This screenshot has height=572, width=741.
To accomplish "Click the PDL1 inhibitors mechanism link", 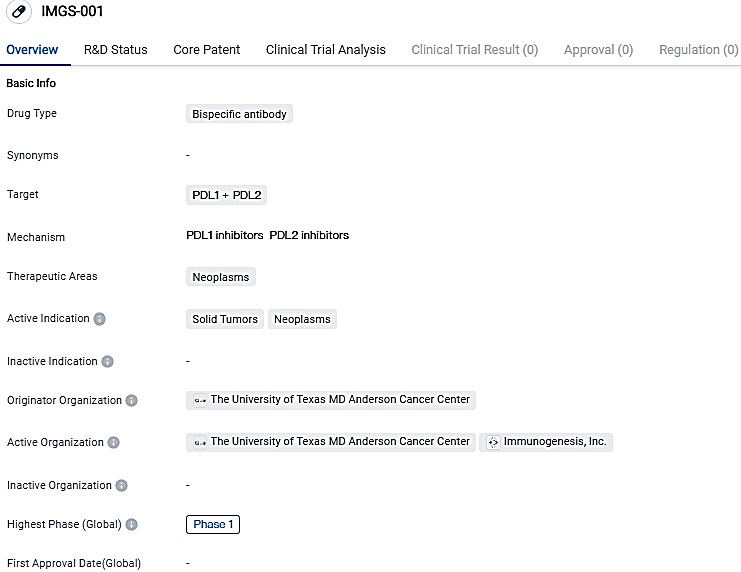I will tap(225, 236).
